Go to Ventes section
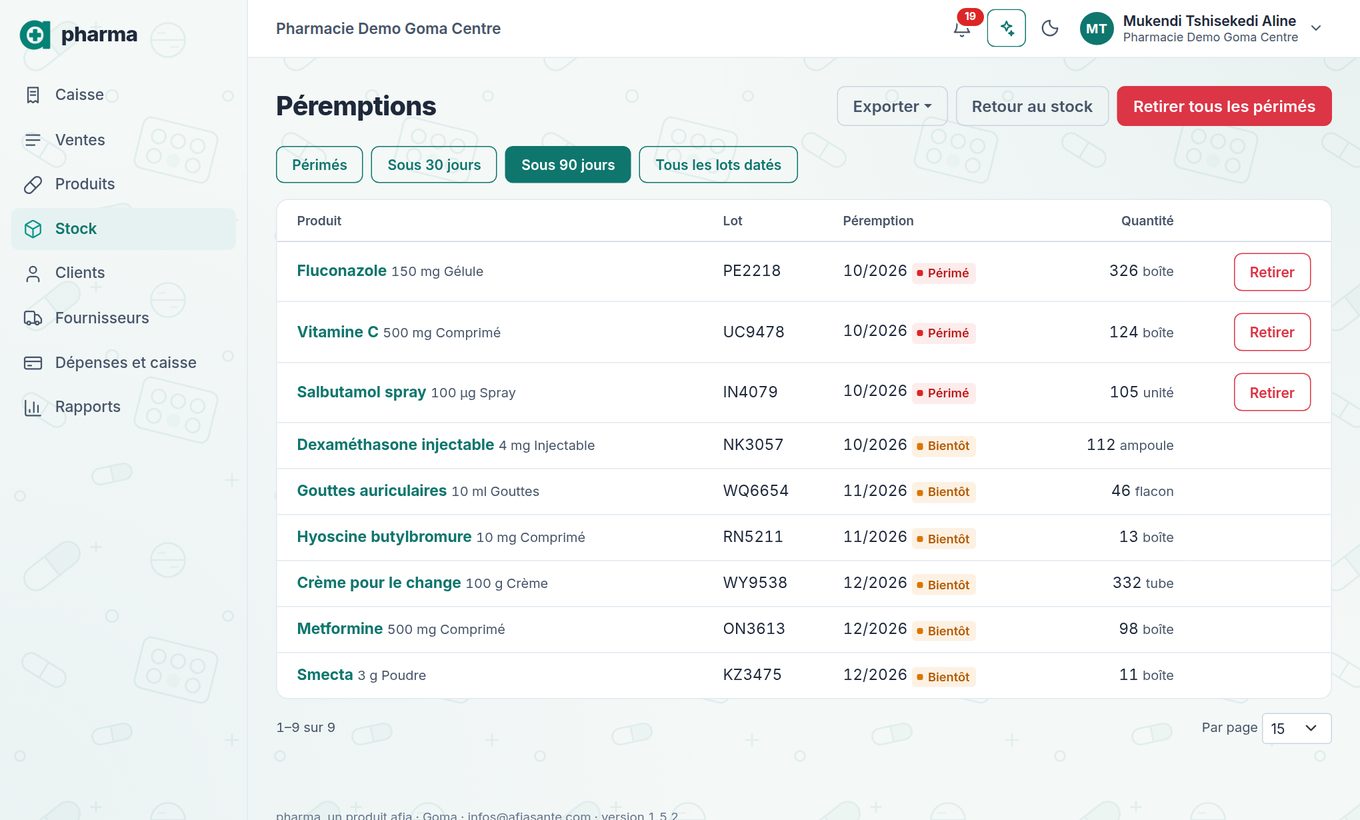This screenshot has width=1360, height=820. pyautogui.click(x=124, y=140)
